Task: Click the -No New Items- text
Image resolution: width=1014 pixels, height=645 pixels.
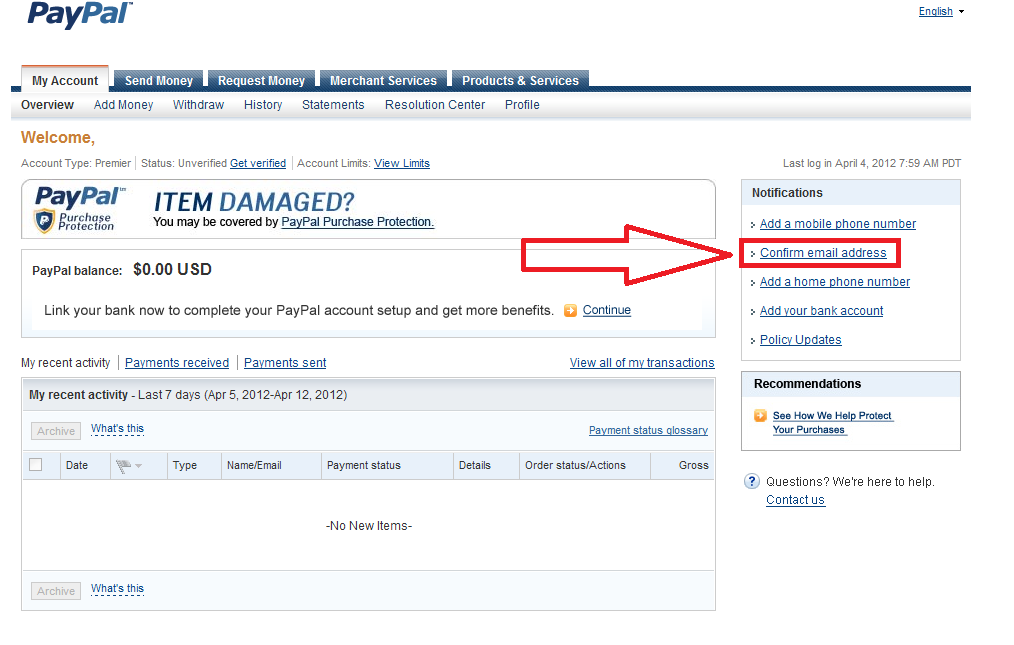Action: click(369, 526)
